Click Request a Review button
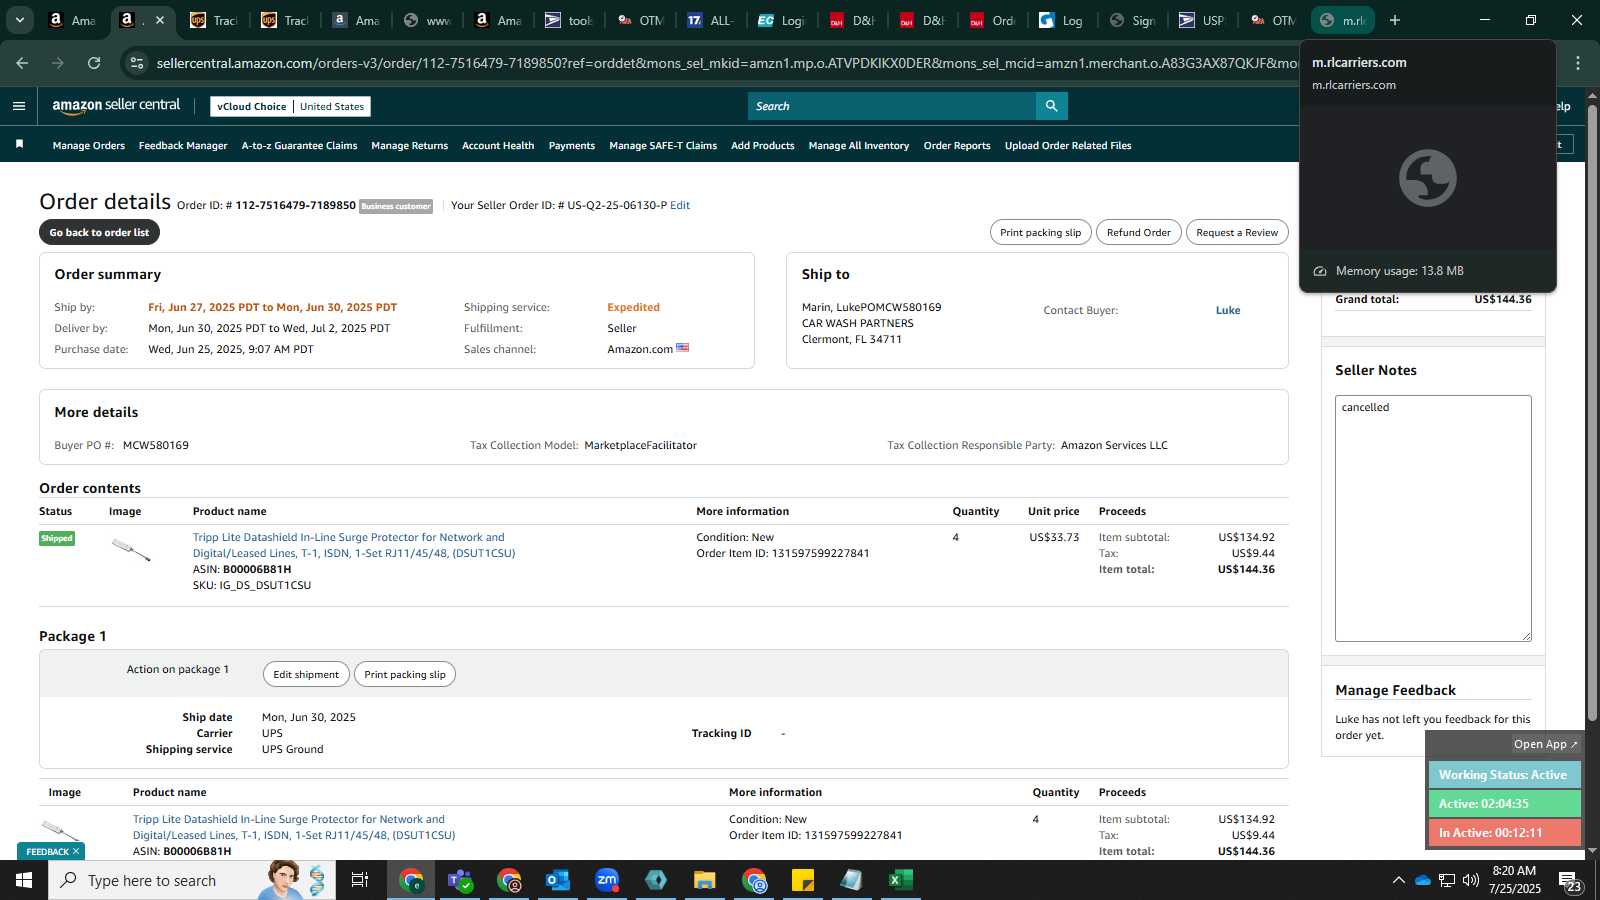Screen dimensions: 1600x900 pyautogui.click(x=1237, y=232)
